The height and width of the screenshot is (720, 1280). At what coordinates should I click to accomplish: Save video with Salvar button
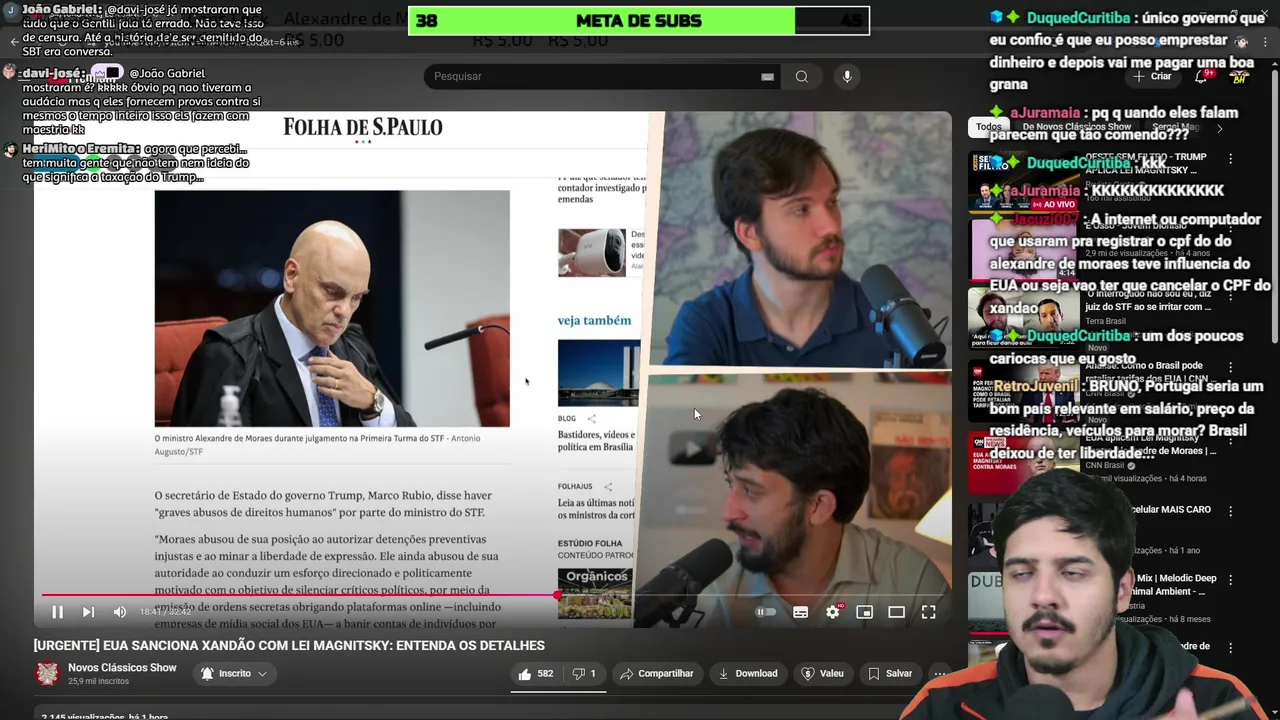(890, 674)
